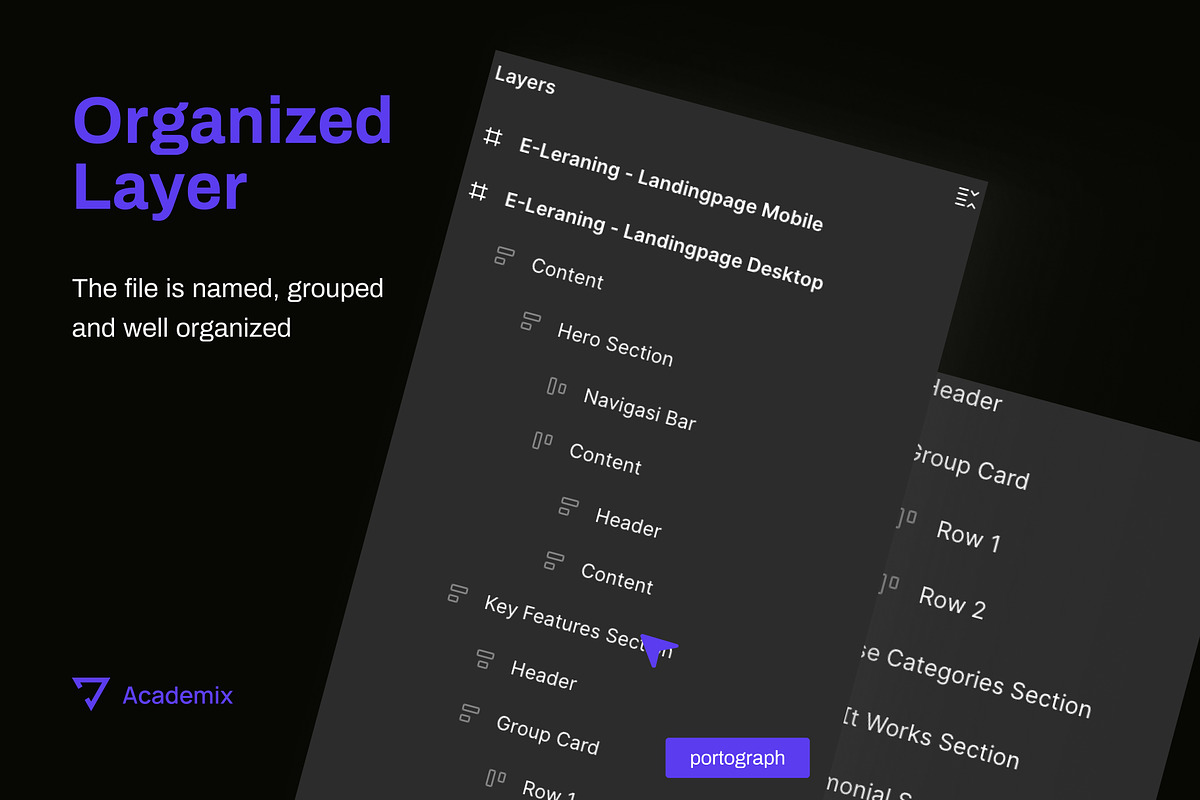Select Content layer directly below Navigasi Bar
1200x800 pixels.
(605, 458)
